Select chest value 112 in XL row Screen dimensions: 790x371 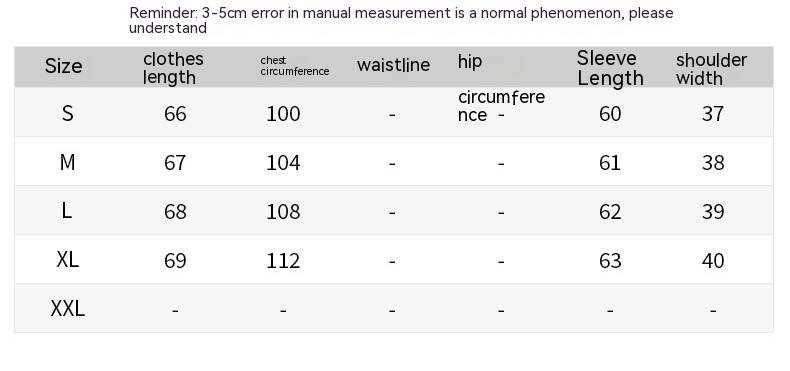(283, 261)
